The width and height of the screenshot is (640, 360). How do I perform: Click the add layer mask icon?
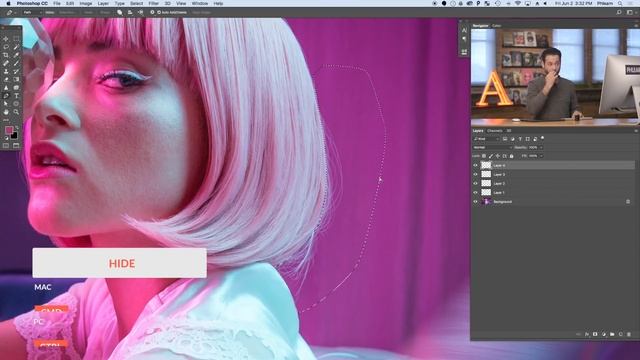pos(595,334)
